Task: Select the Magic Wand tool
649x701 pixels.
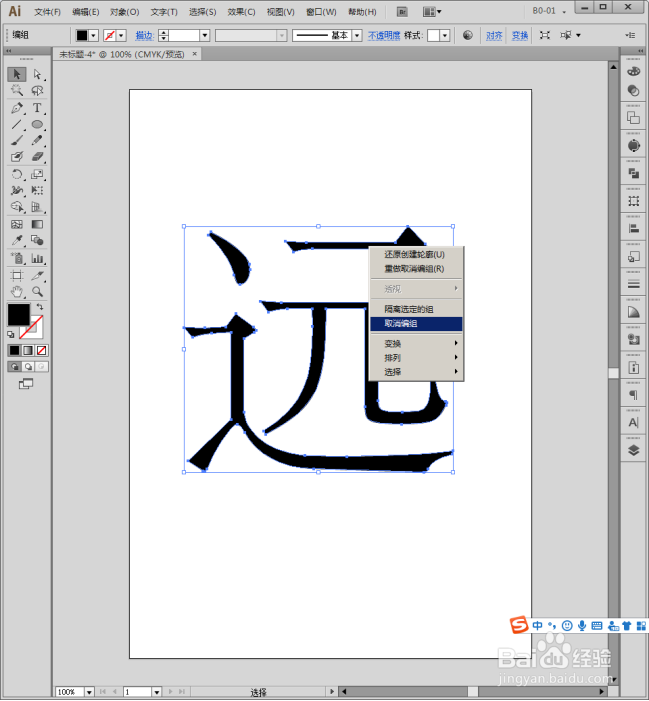Action: tap(17, 90)
